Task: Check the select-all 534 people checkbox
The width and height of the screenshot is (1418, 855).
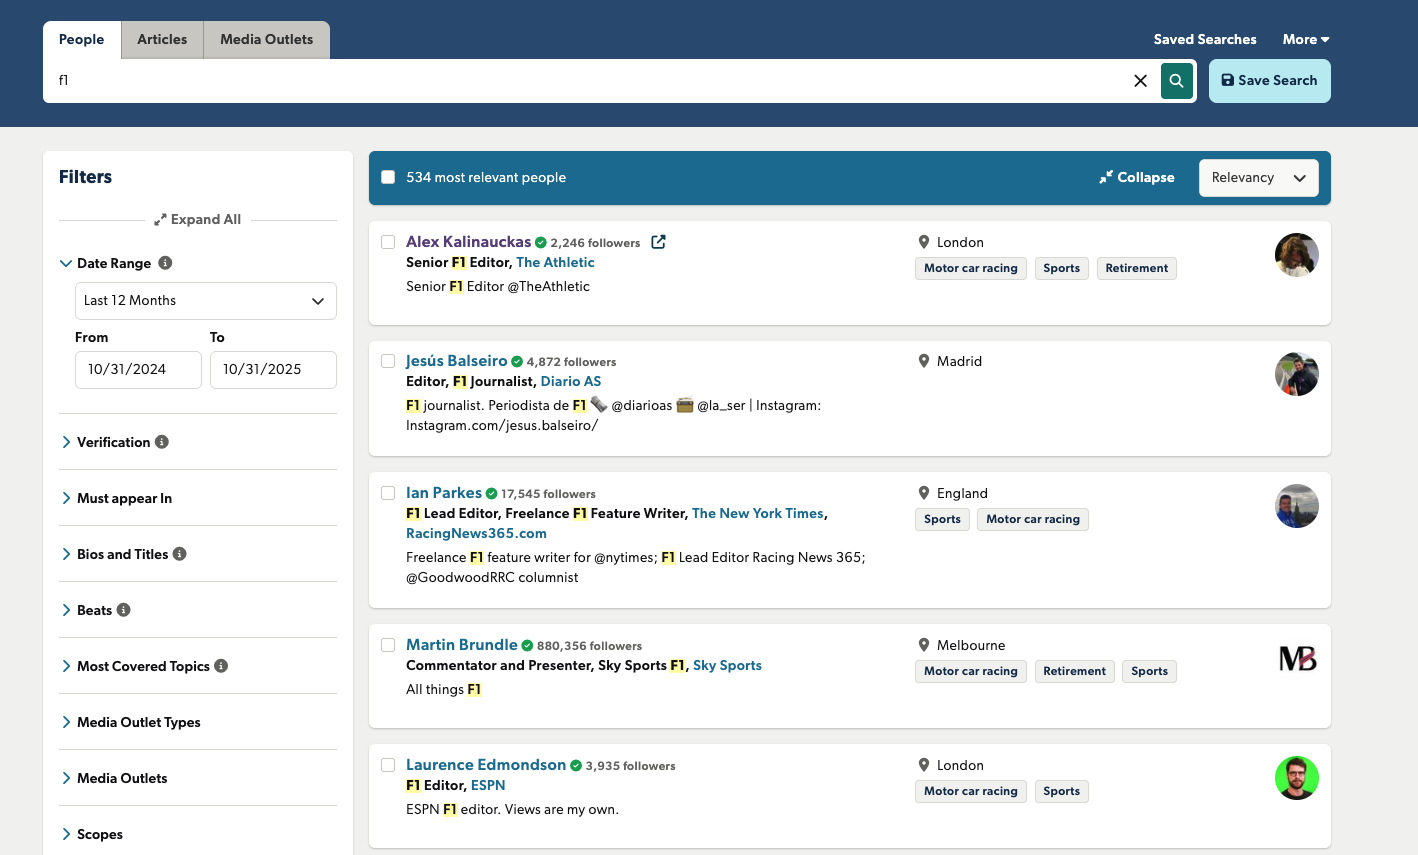Action: coord(388,177)
